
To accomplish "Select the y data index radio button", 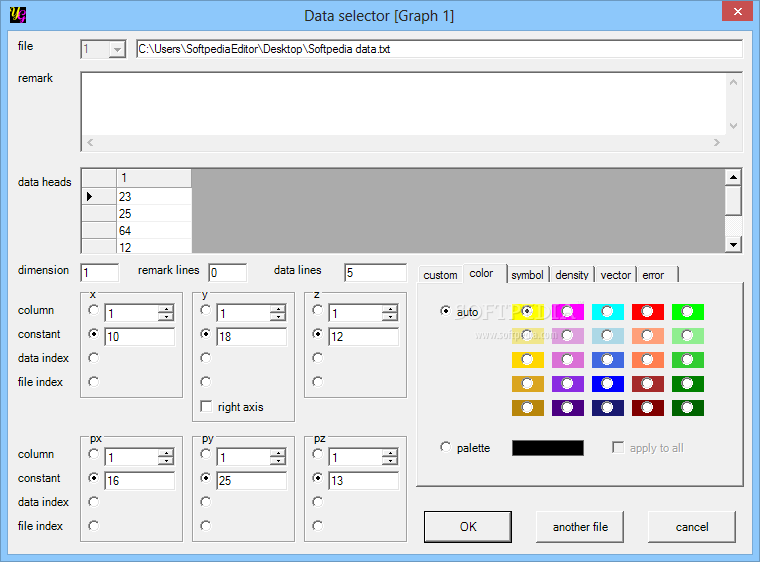I will tap(206, 358).
